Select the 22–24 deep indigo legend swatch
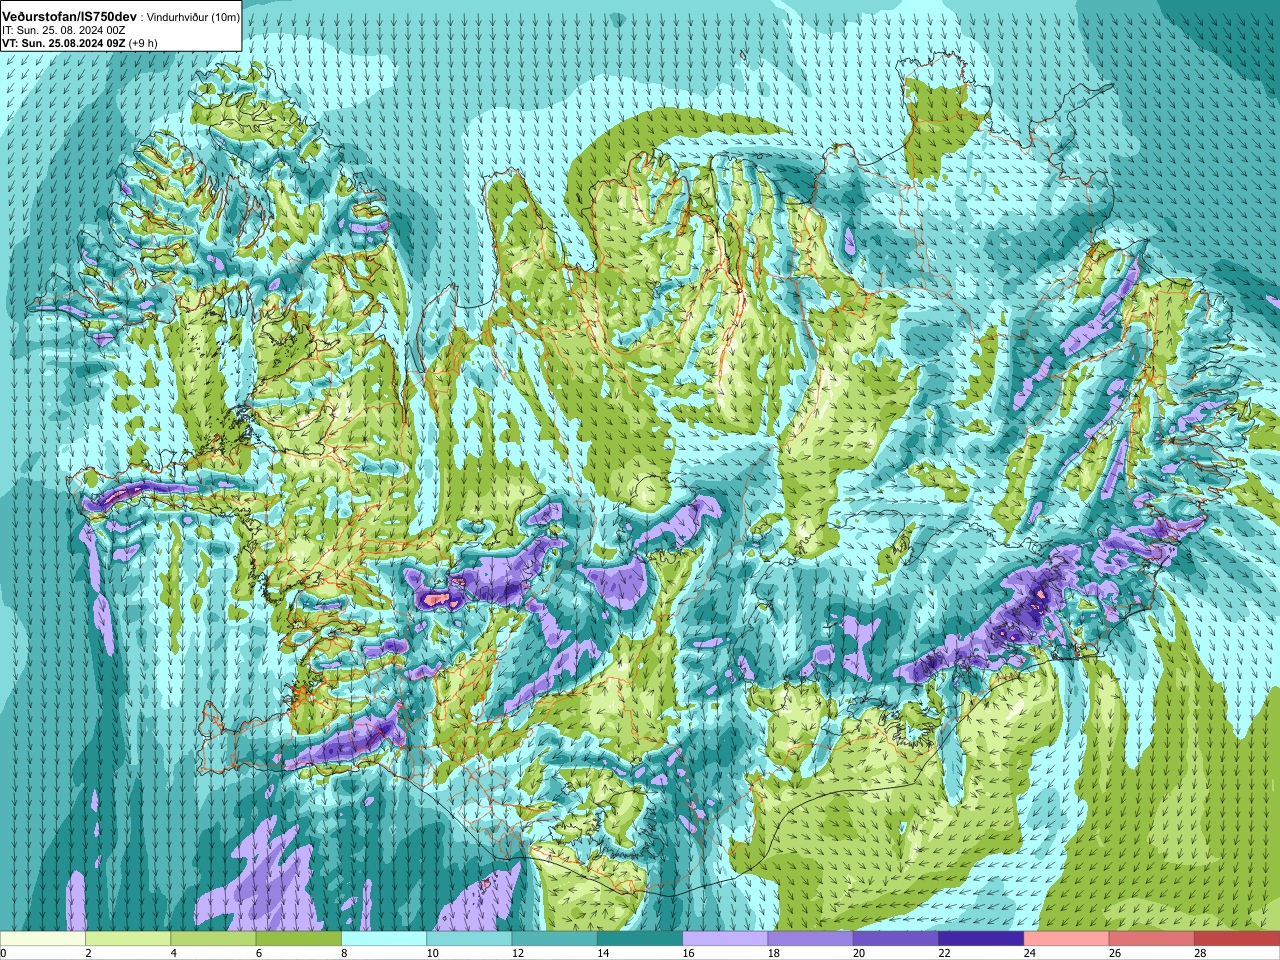Image resolution: width=1280 pixels, height=960 pixels. (x=981, y=939)
